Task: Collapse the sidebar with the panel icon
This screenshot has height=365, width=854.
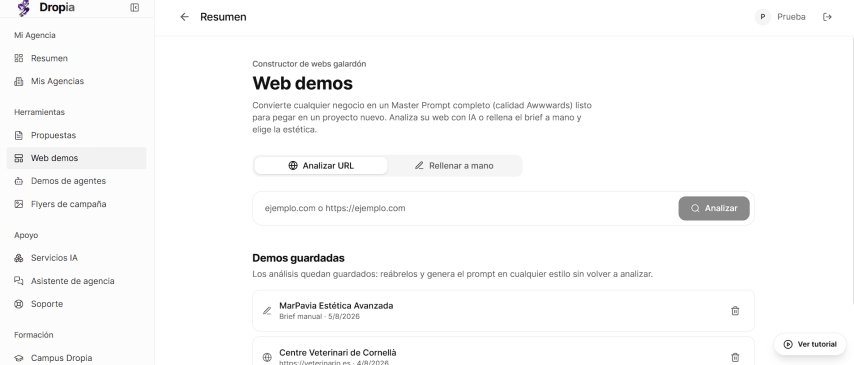Action: [x=135, y=8]
